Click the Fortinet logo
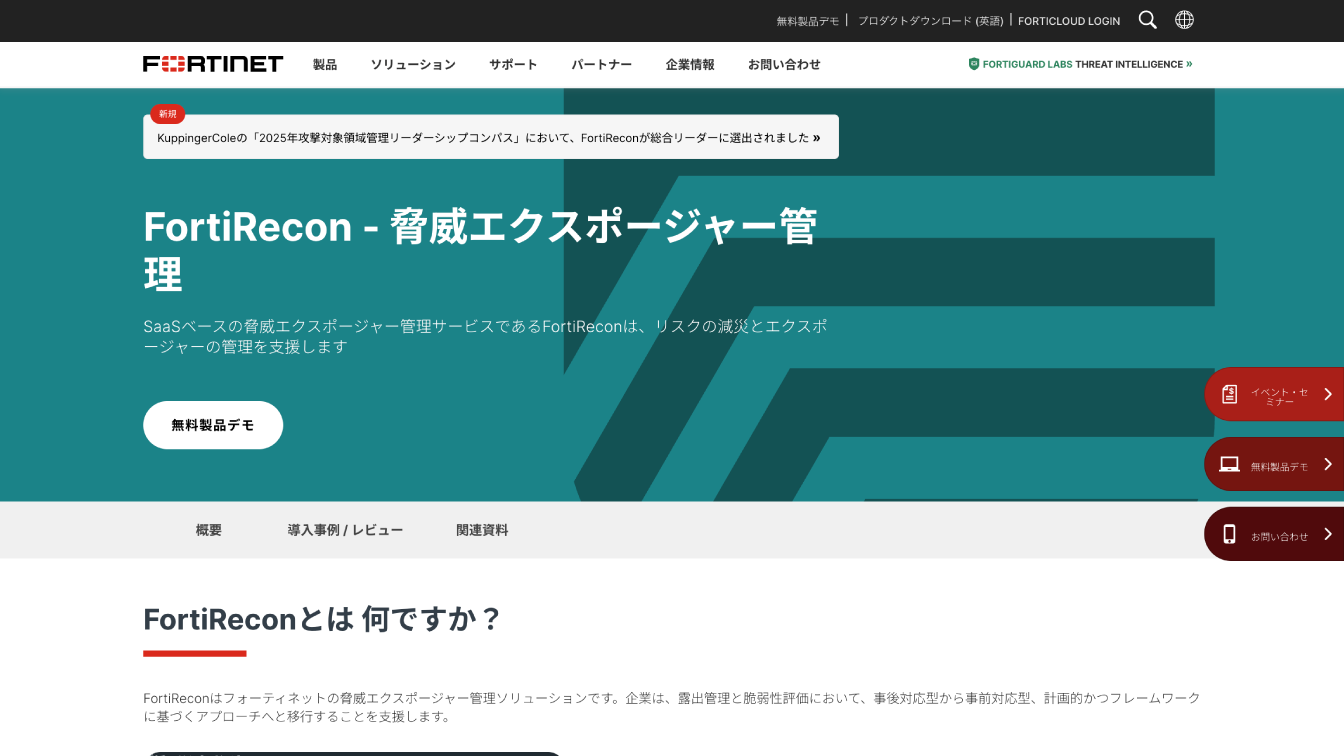 coord(213,64)
